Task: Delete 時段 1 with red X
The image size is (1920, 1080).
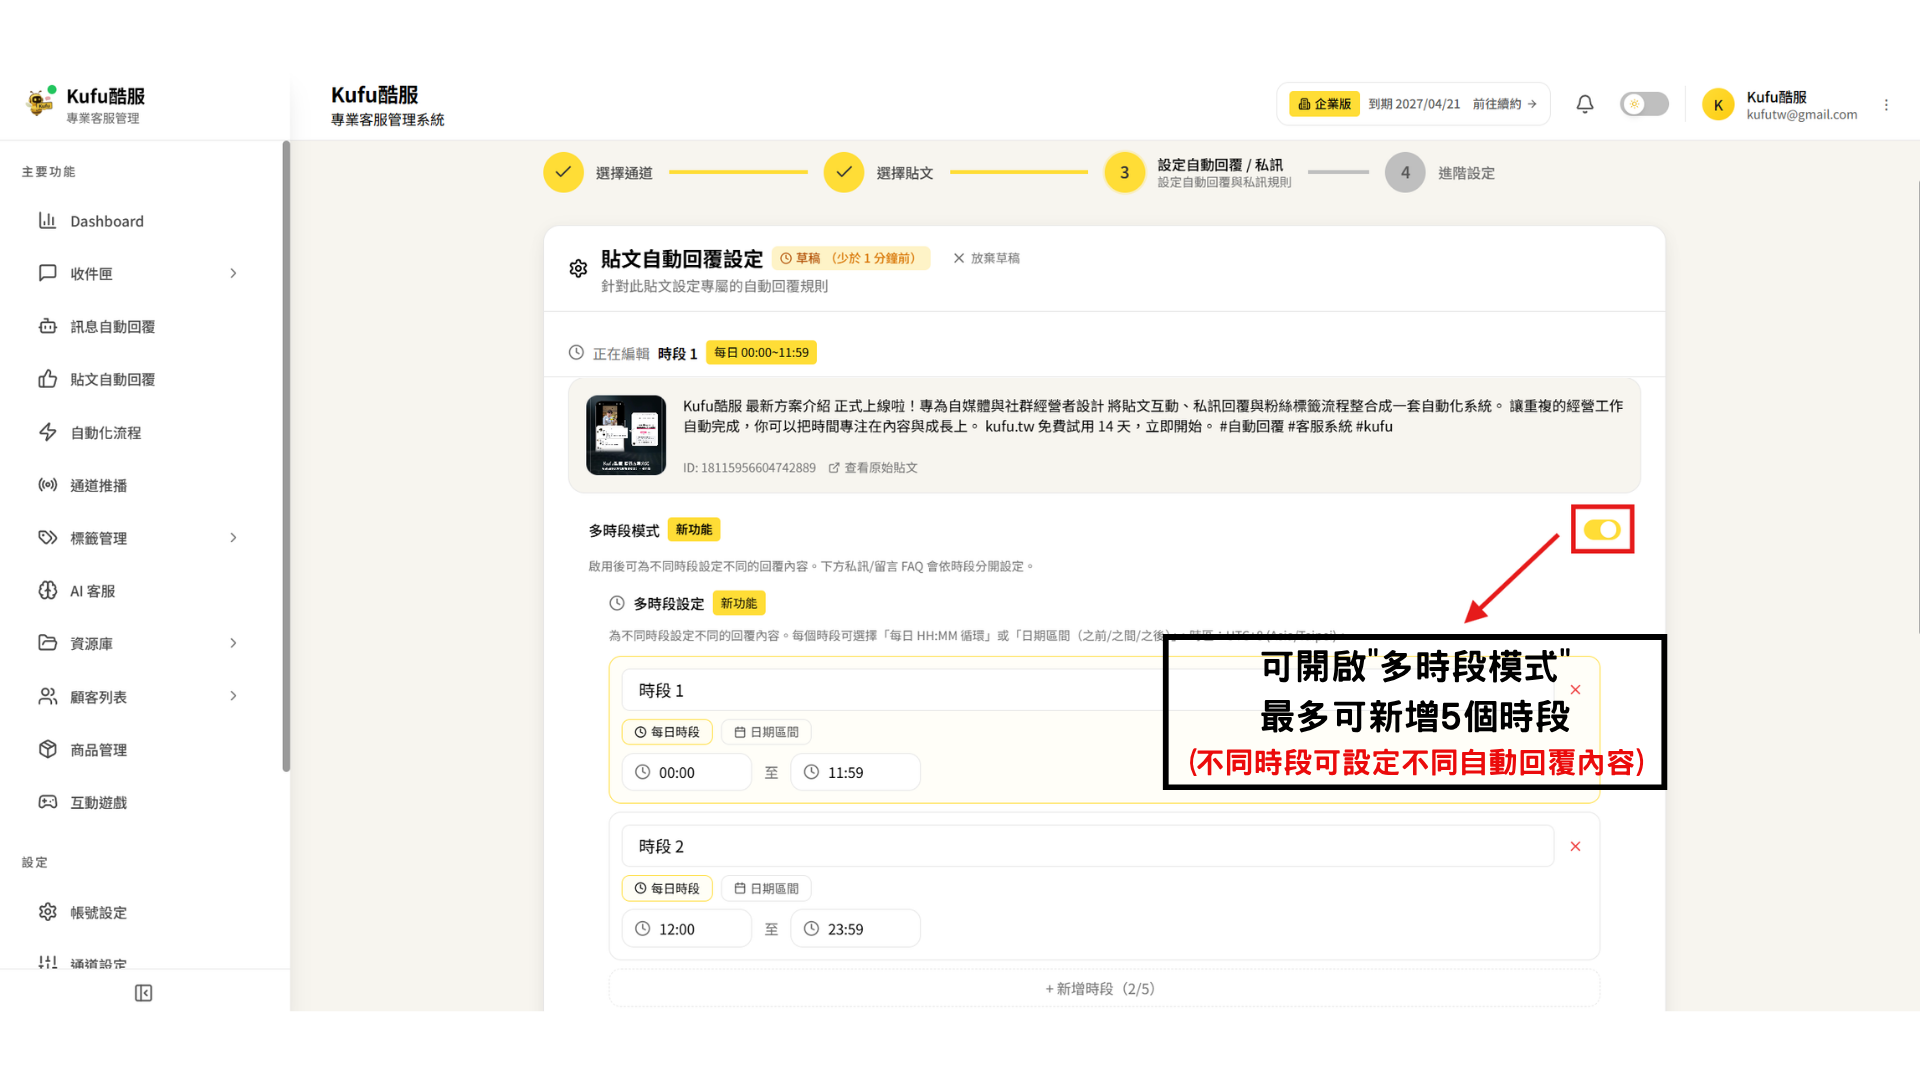Action: coord(1575,690)
